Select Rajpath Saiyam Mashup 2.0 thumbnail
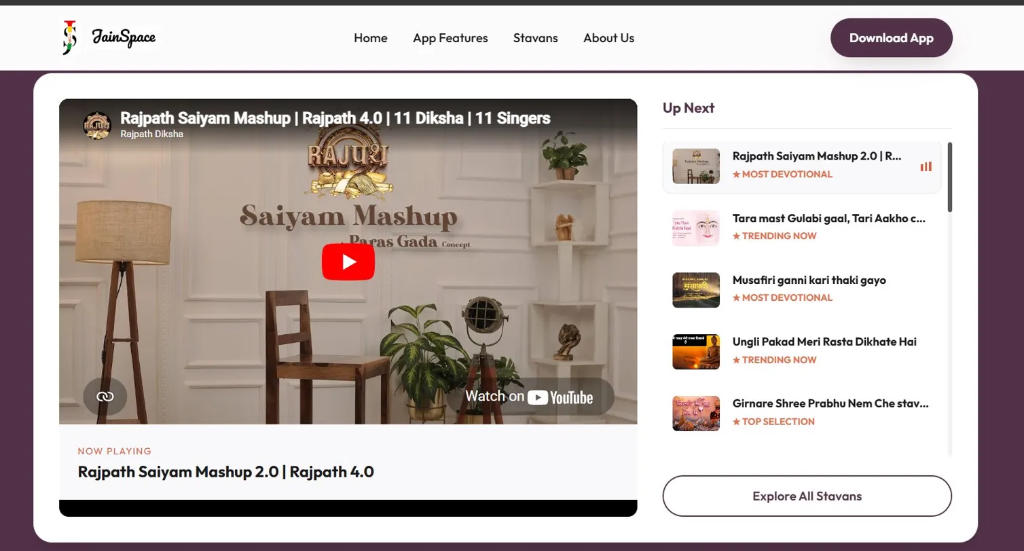Image resolution: width=1024 pixels, height=551 pixels. click(x=696, y=166)
